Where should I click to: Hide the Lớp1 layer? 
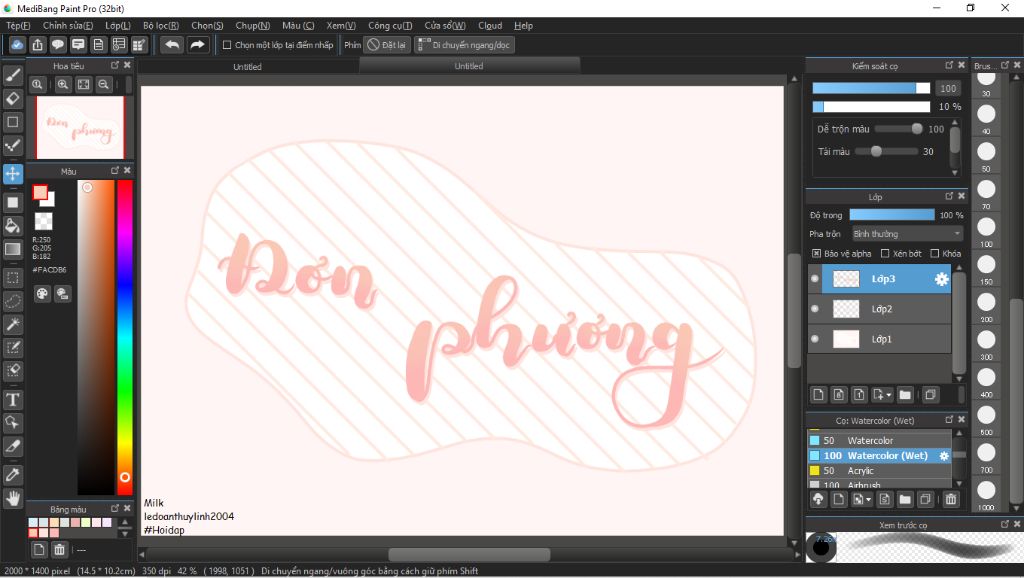[814, 339]
